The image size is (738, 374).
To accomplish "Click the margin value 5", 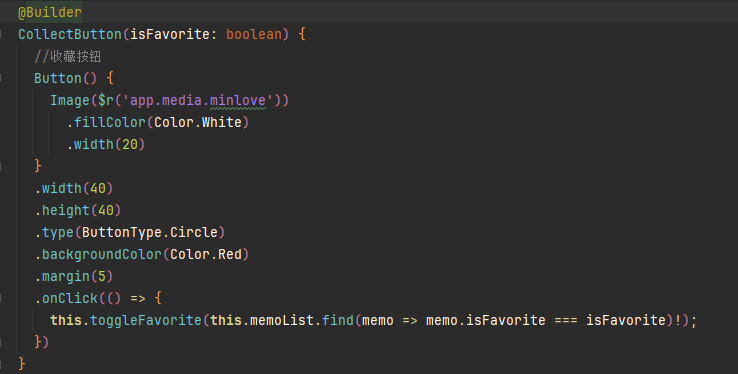I will coord(102,277).
